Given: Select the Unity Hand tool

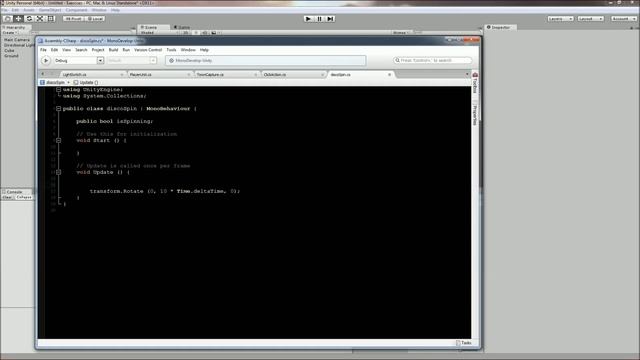Looking at the screenshot, I should pyautogui.click(x=7, y=19).
